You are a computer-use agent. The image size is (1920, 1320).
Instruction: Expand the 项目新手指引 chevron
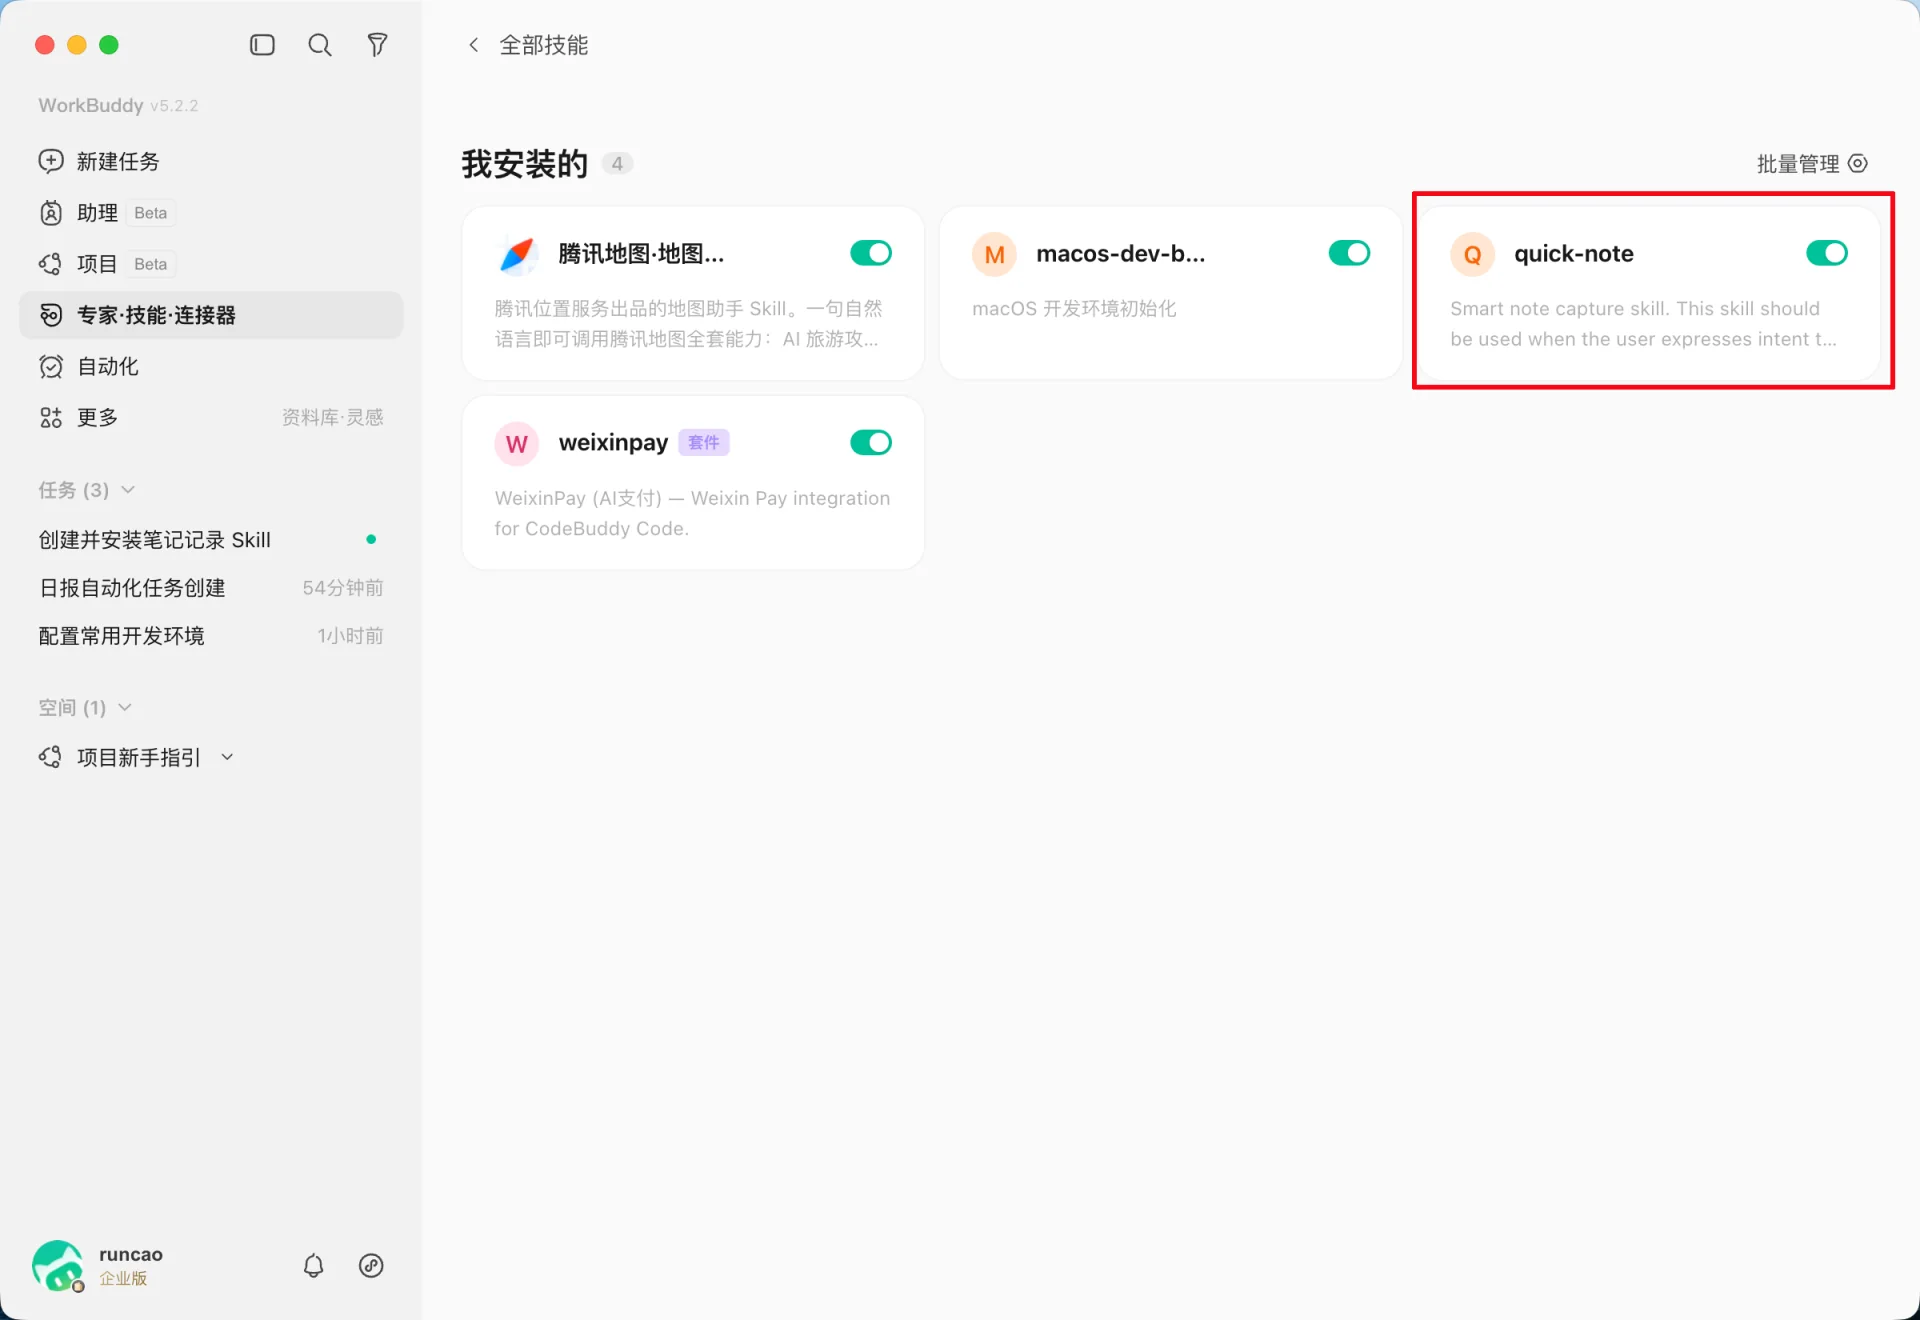227,758
